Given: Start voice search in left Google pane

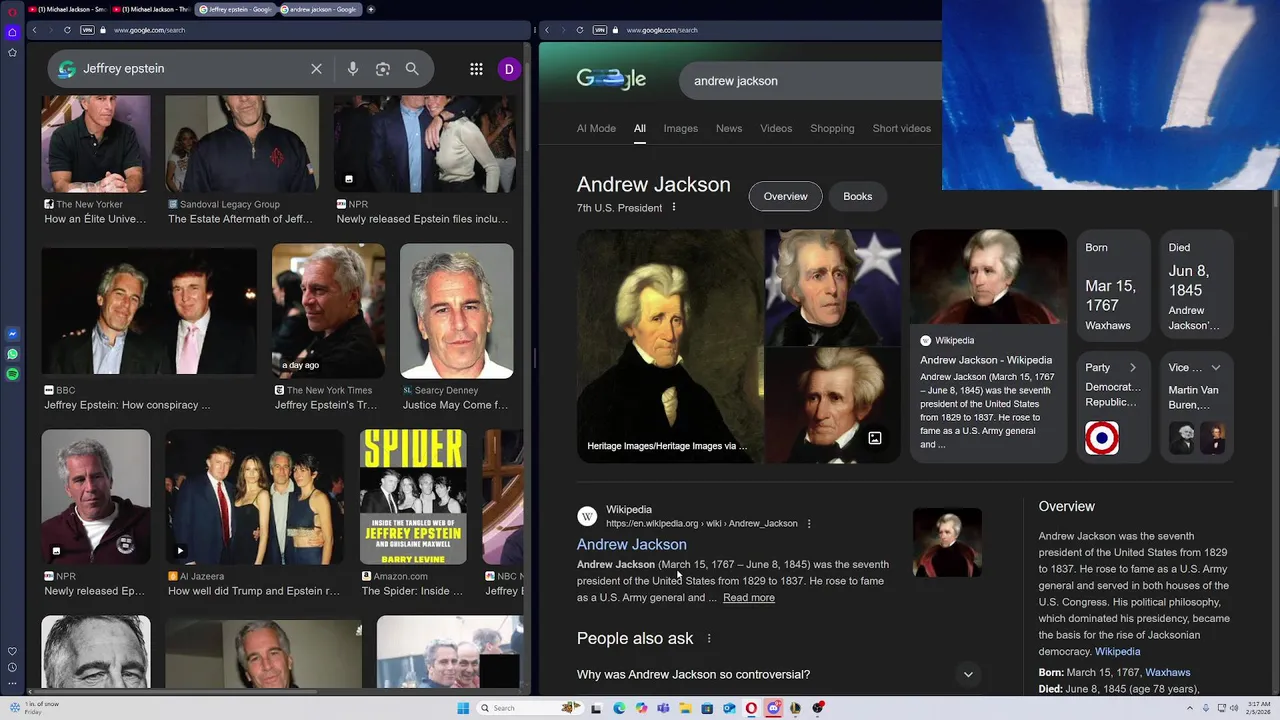Looking at the screenshot, I should pos(353,69).
